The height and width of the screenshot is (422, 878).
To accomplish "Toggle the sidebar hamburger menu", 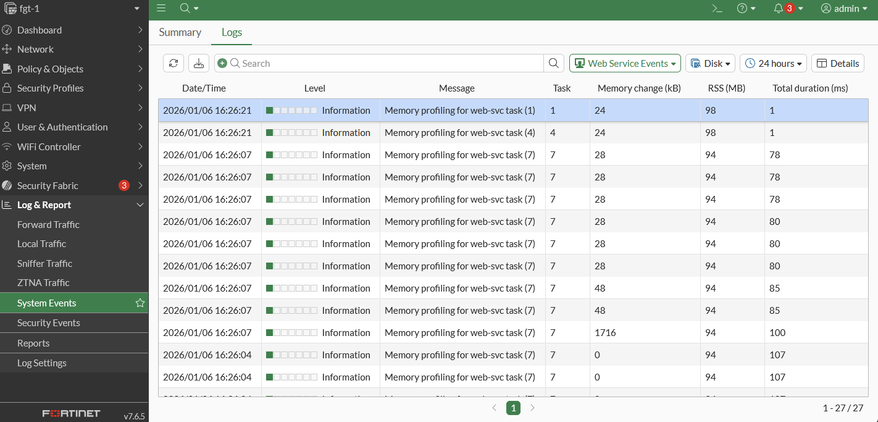I will [x=161, y=9].
